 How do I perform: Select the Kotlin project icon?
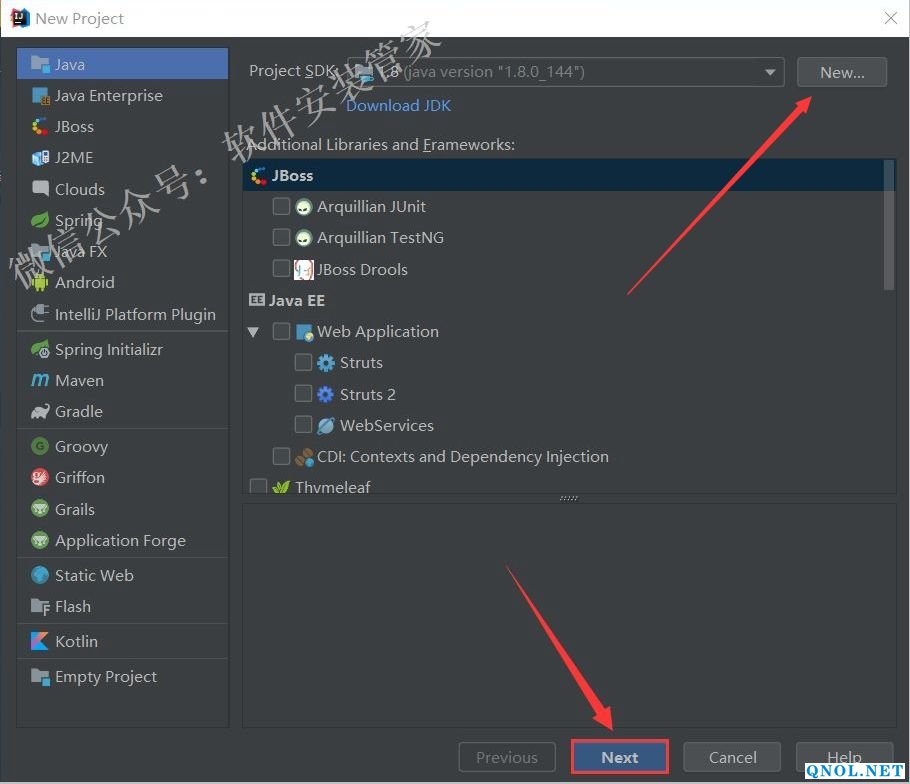[40, 642]
